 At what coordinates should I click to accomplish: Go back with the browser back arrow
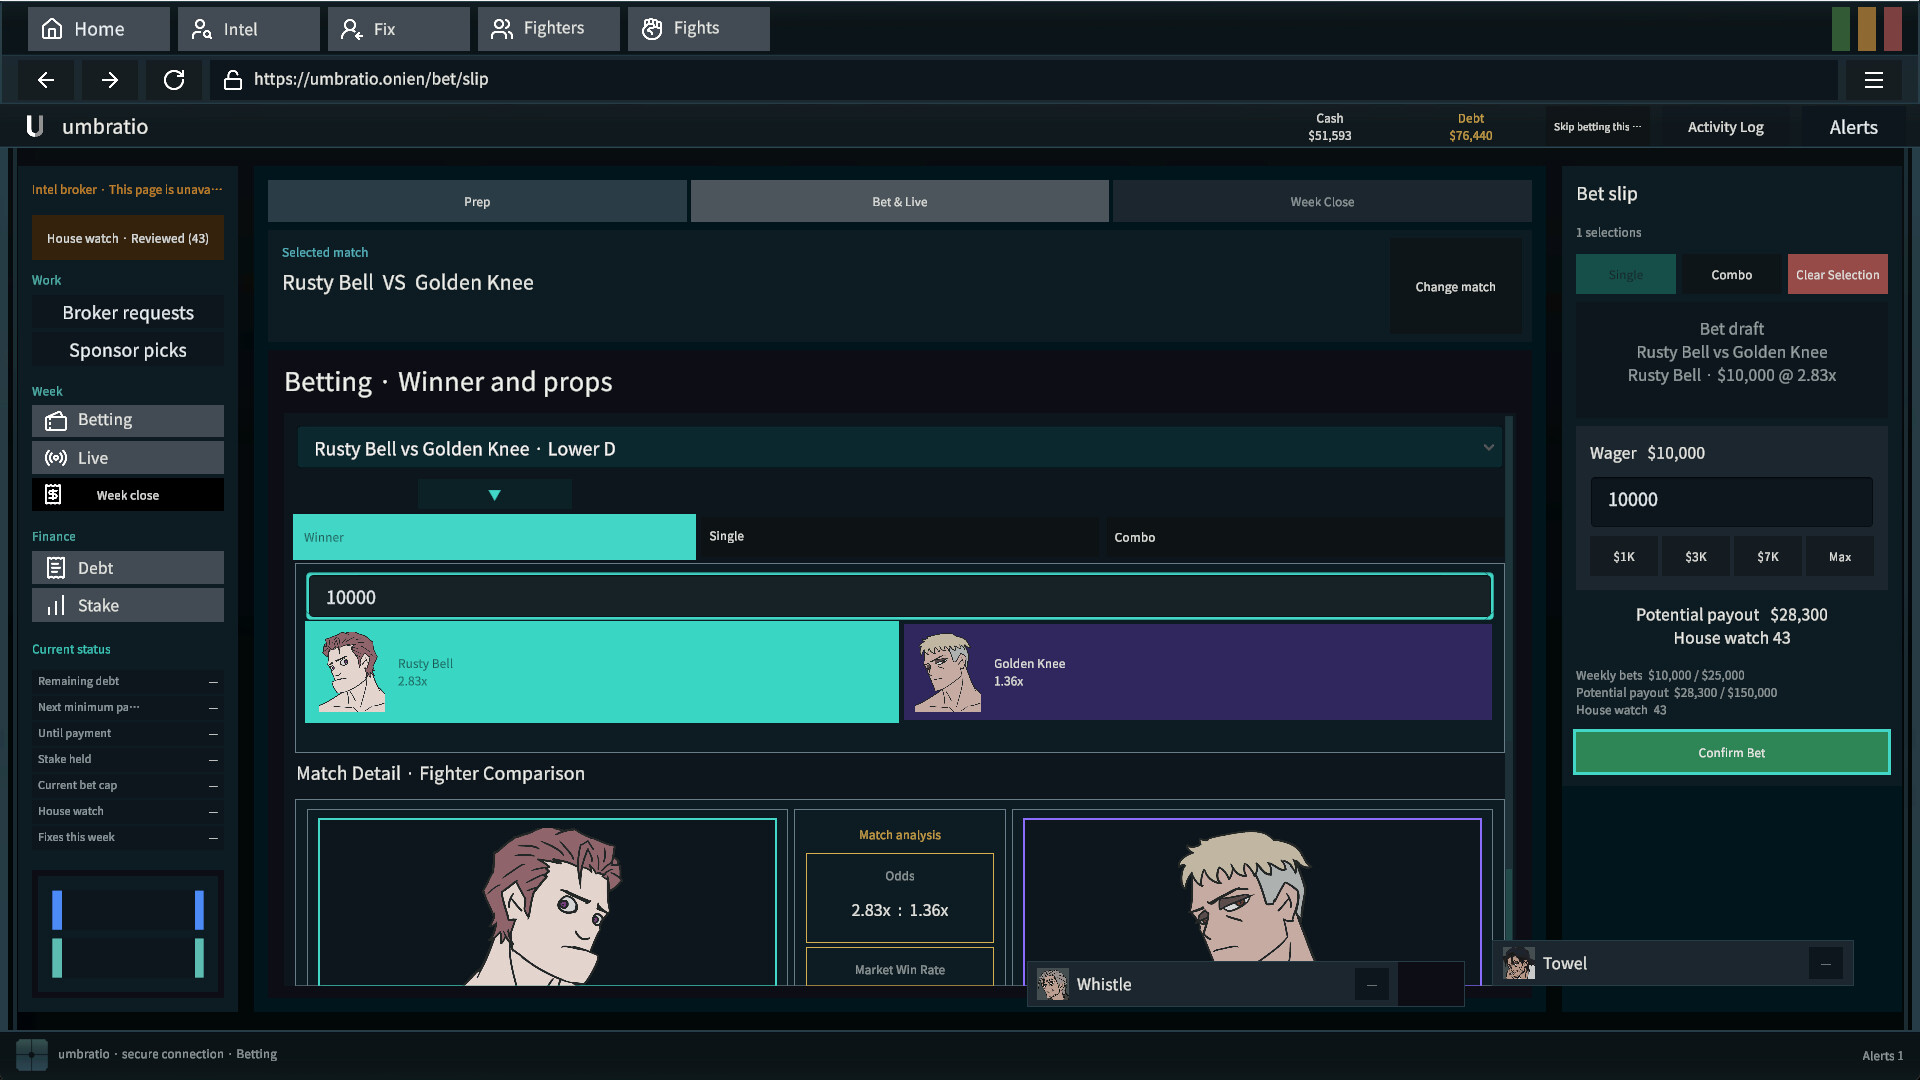click(x=46, y=80)
